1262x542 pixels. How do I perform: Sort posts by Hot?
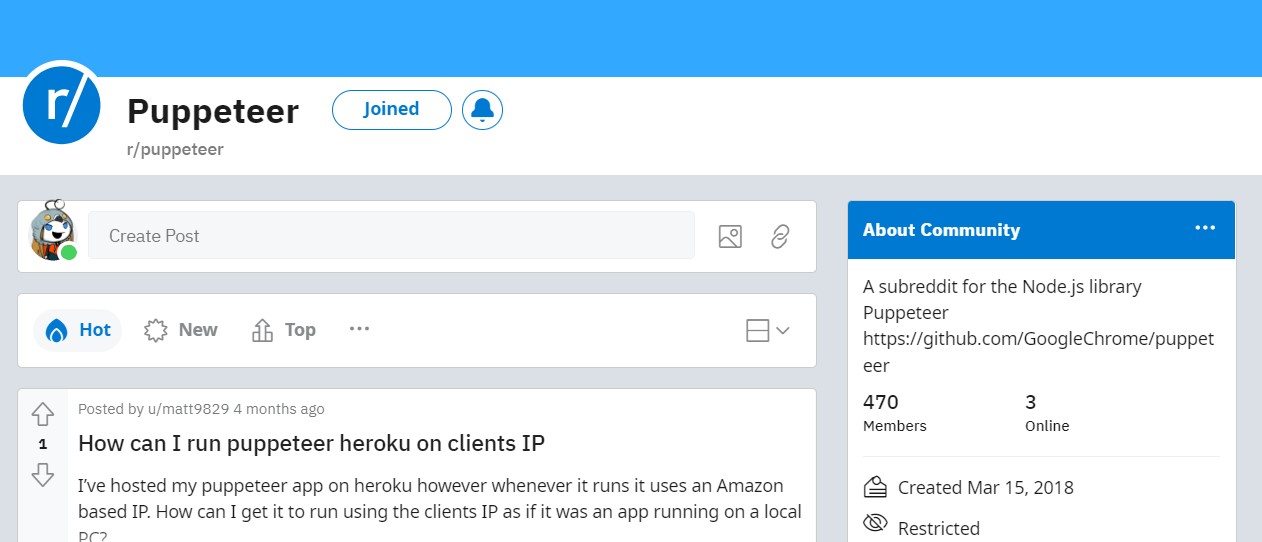coord(78,330)
